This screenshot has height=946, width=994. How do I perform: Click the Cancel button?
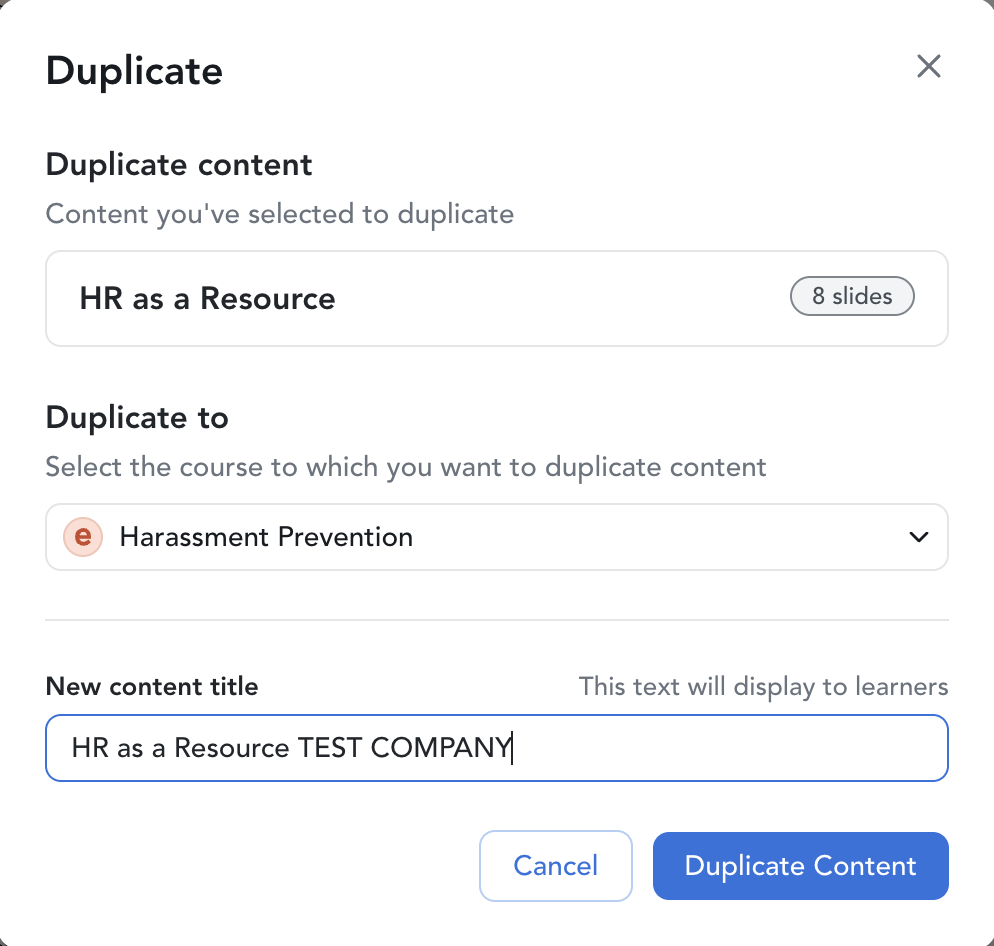click(x=555, y=866)
